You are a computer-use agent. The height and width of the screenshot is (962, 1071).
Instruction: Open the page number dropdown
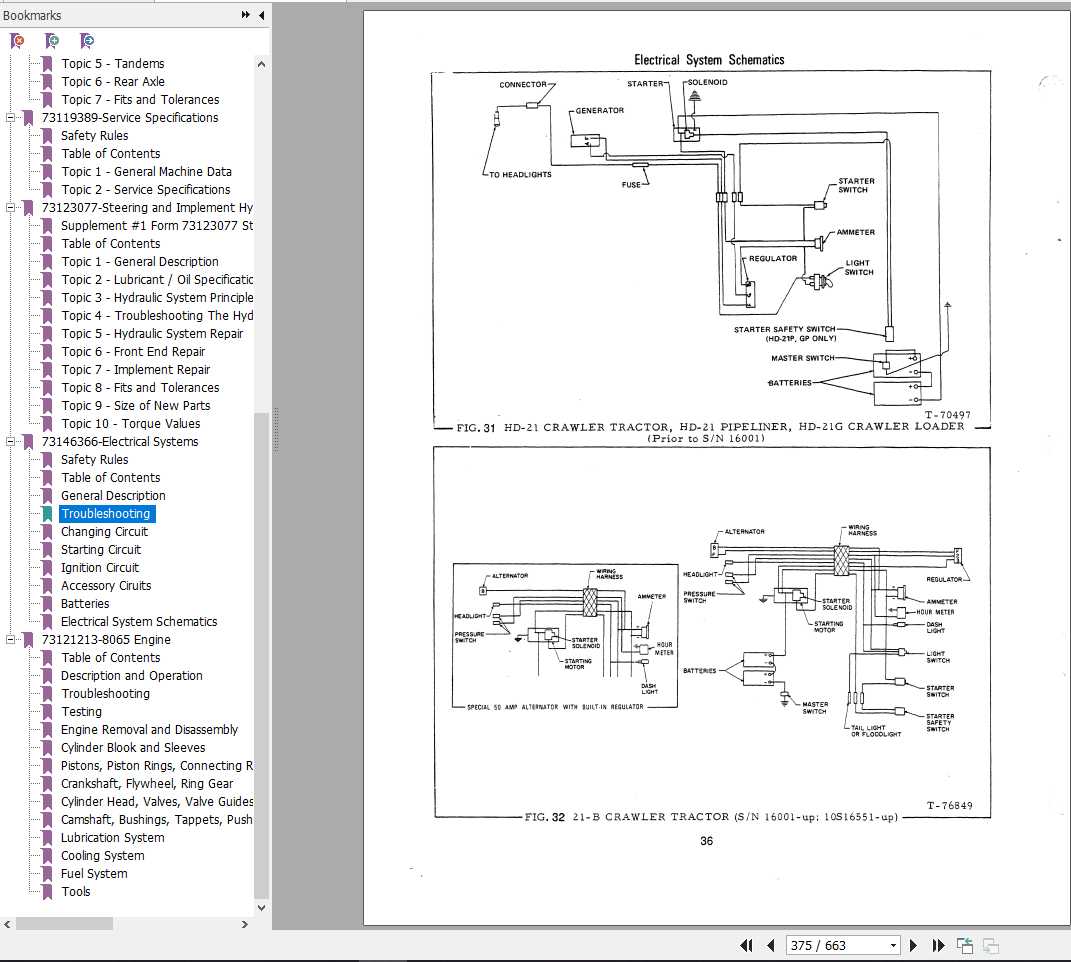coord(893,945)
